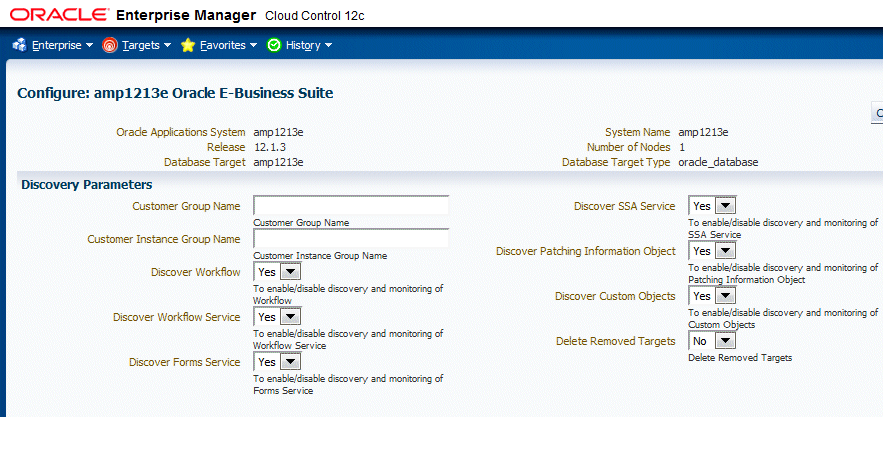Click the Oracle logo
883x450 pixels.
[x=59, y=15]
